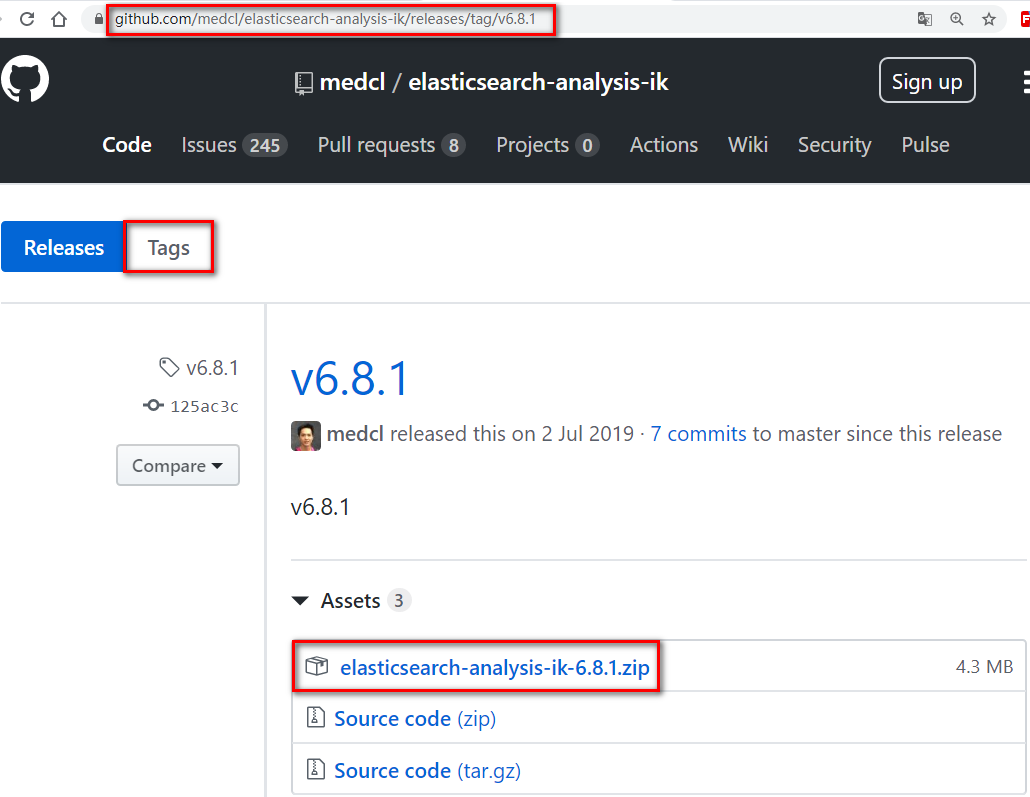The width and height of the screenshot is (1030, 797).
Task: Collapse the Assets section triangle
Action: 300,601
